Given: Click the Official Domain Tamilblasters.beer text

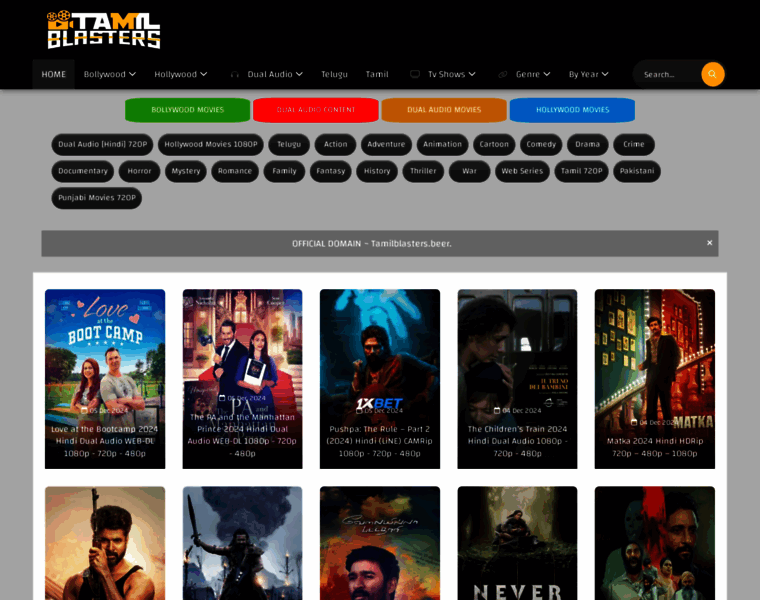Looking at the screenshot, I should [372, 243].
